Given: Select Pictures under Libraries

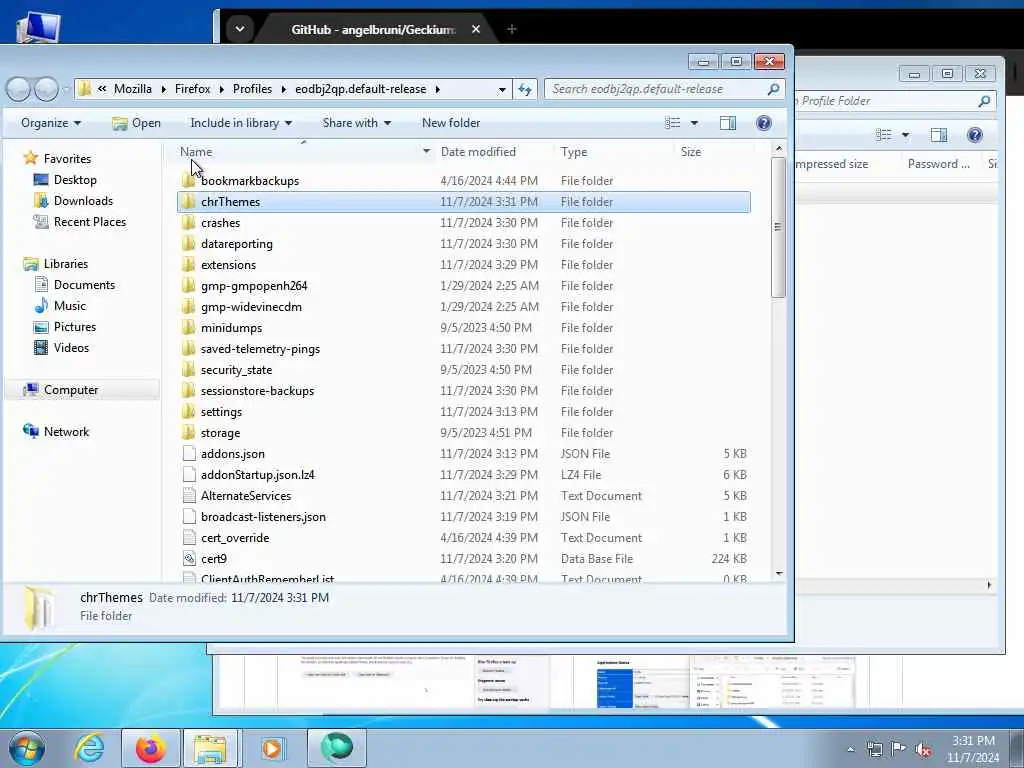Looking at the screenshot, I should point(74,327).
